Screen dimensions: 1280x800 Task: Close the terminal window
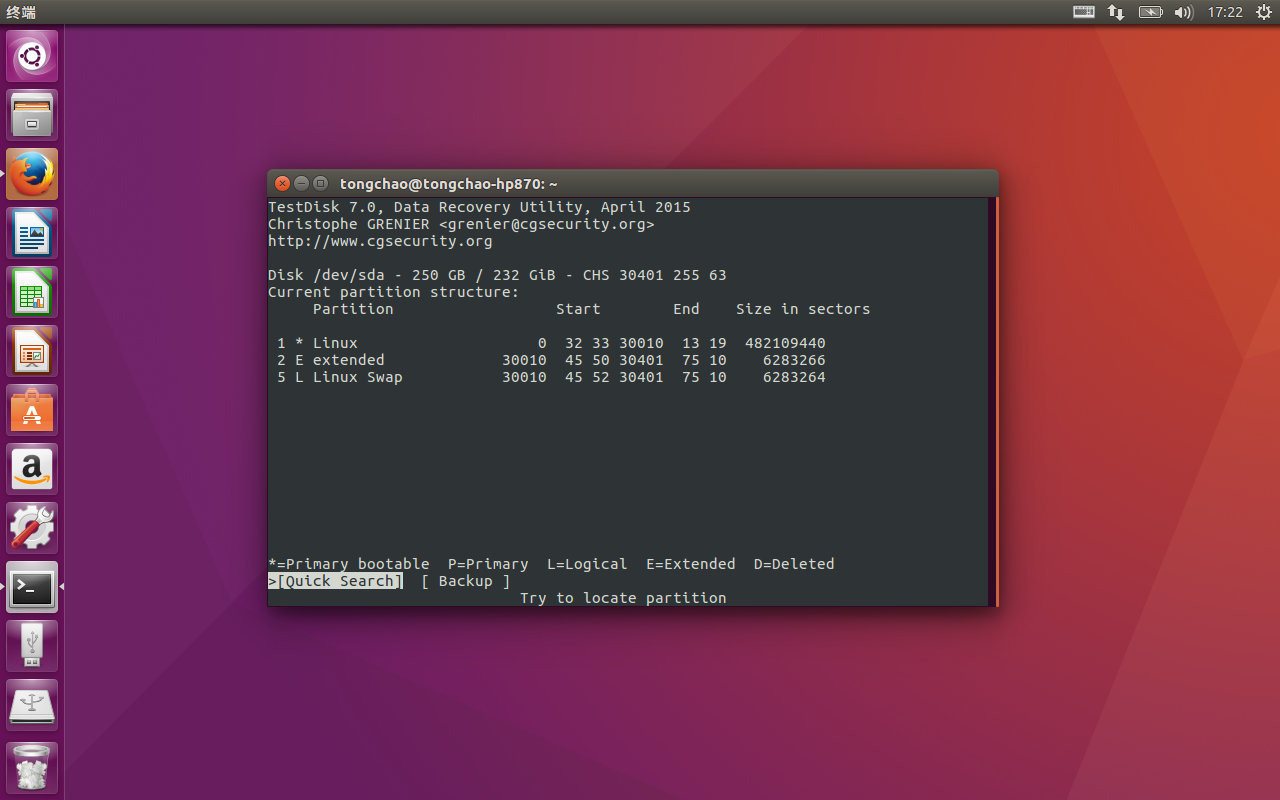[283, 183]
